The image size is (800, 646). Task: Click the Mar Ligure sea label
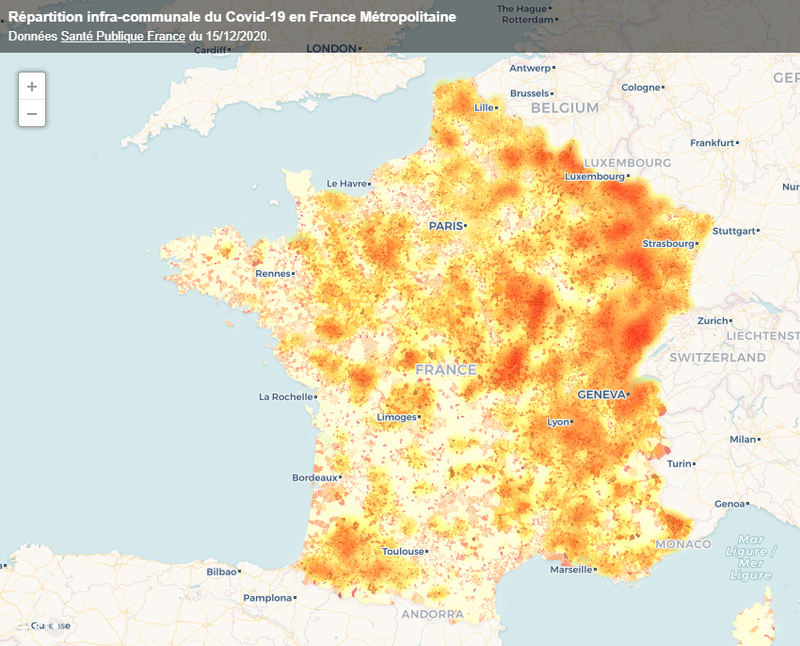(751, 557)
